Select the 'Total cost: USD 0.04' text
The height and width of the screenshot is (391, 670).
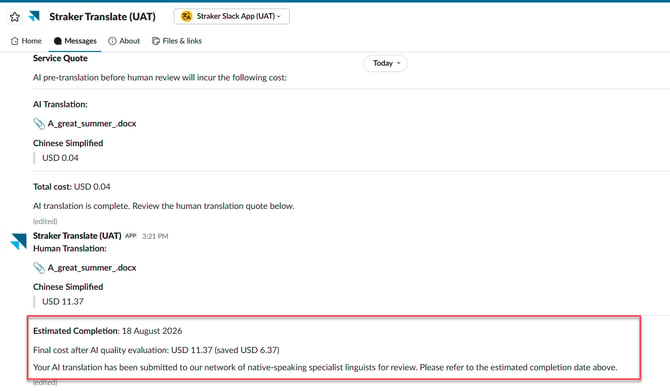pos(72,187)
